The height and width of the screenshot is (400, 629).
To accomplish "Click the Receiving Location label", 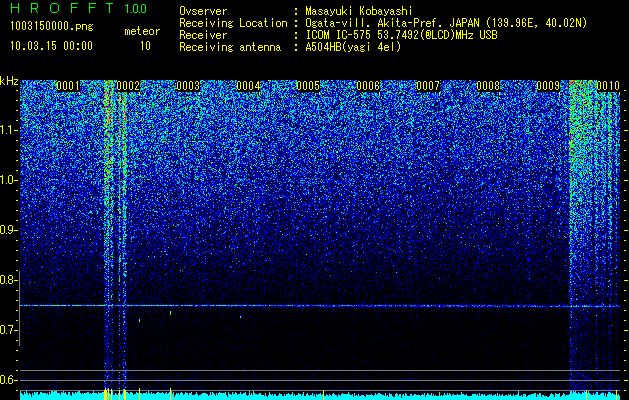I will pos(233,23).
